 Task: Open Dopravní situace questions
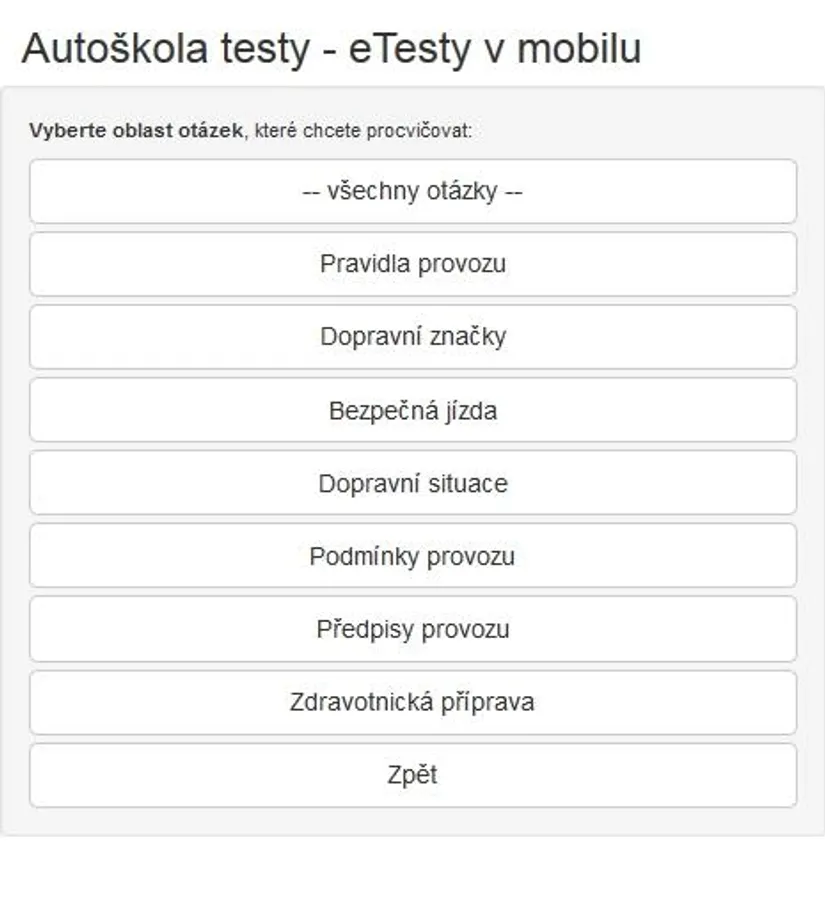pos(413,483)
